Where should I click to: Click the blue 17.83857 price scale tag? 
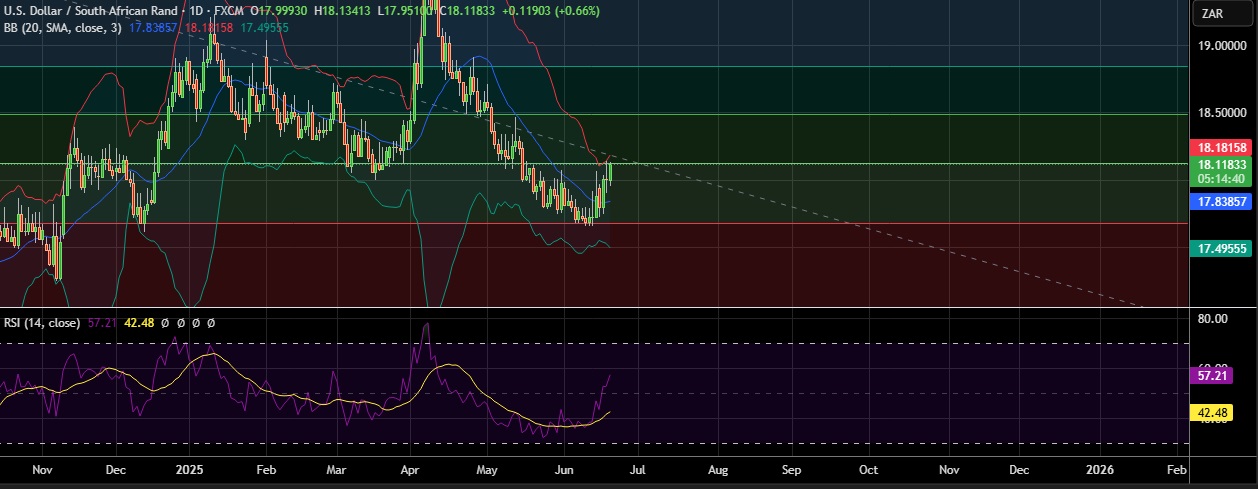(x=1220, y=201)
